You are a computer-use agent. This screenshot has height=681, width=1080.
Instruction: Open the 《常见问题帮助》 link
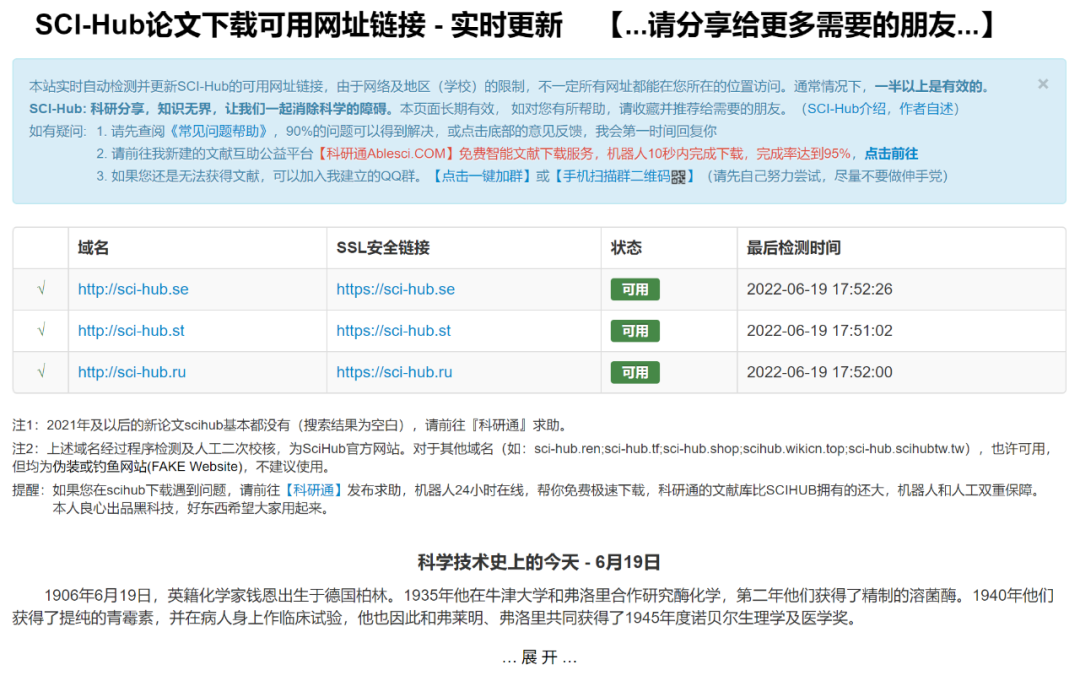(219, 131)
